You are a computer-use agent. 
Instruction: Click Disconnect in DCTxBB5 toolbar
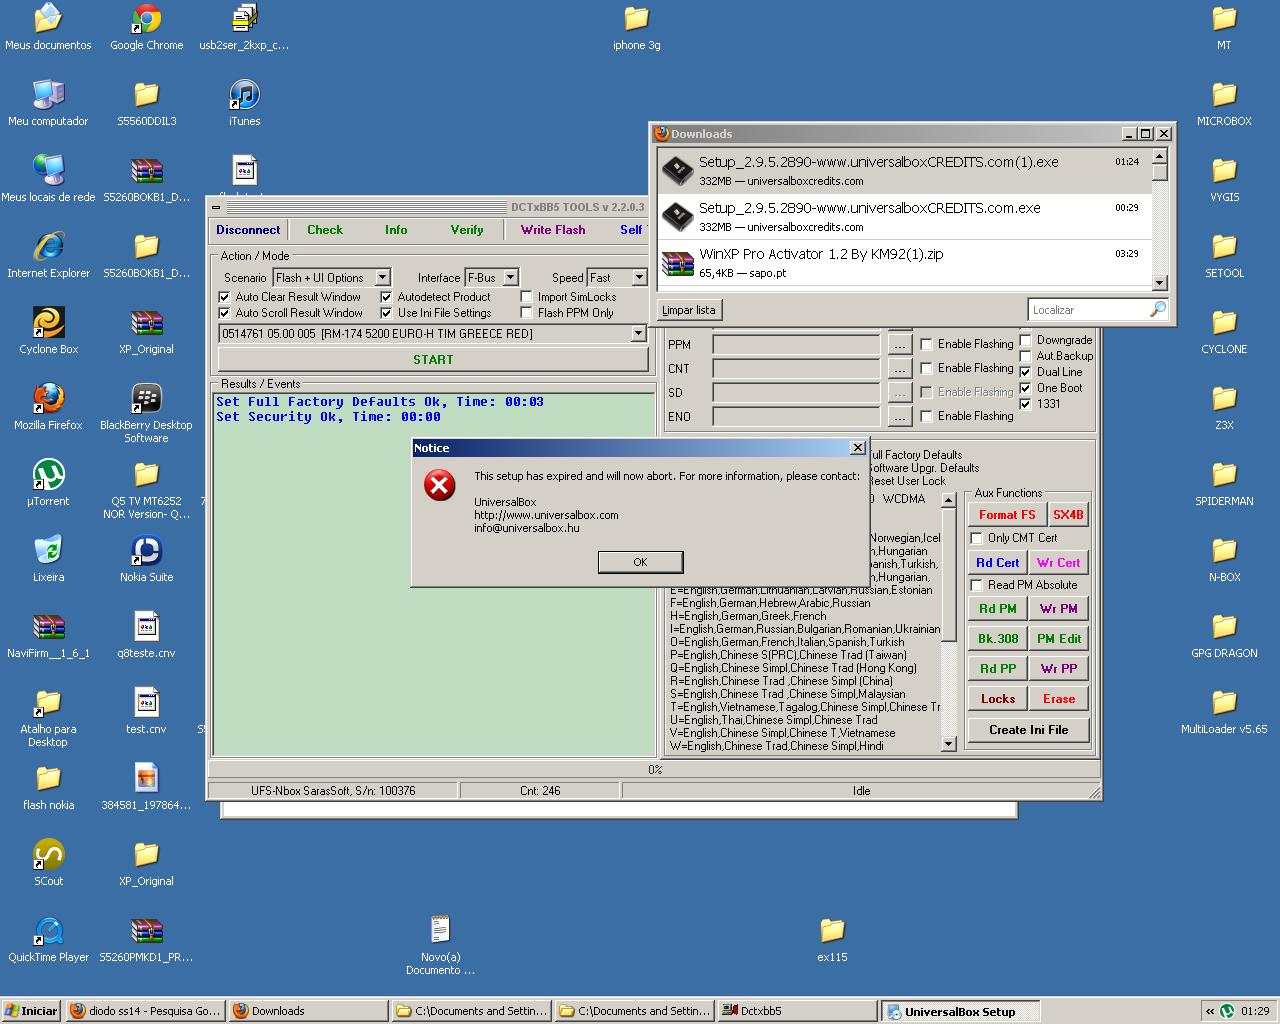(248, 230)
